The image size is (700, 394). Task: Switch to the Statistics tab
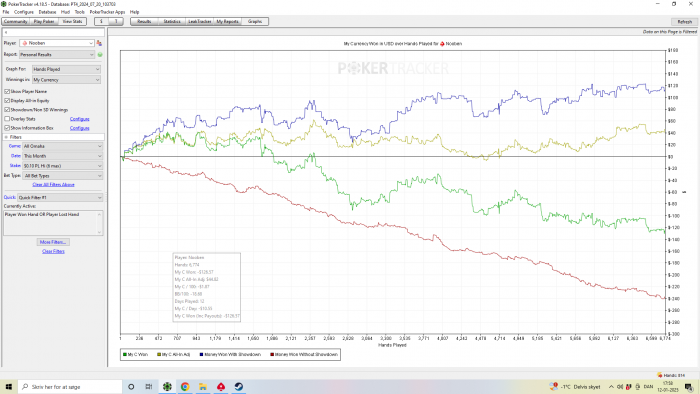point(172,21)
